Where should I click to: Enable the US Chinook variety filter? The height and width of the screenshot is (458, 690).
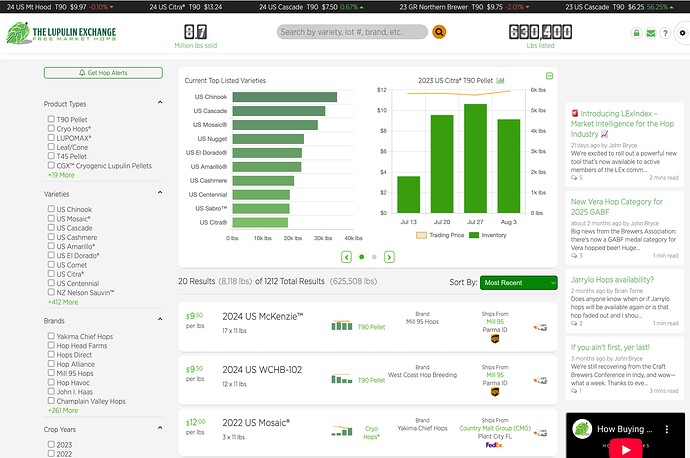tap(51, 209)
